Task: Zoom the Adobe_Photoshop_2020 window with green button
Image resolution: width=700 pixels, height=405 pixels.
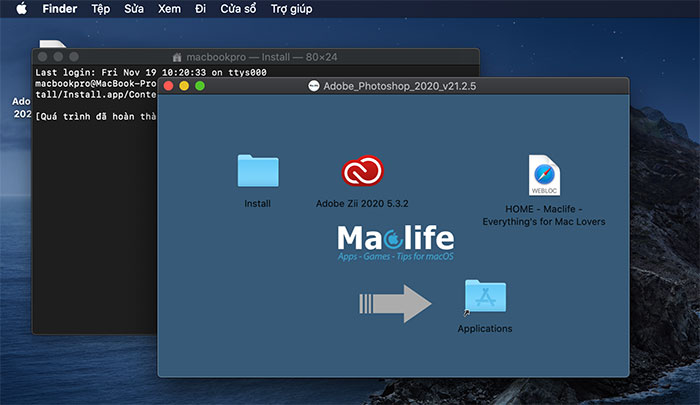Action: pos(200,87)
